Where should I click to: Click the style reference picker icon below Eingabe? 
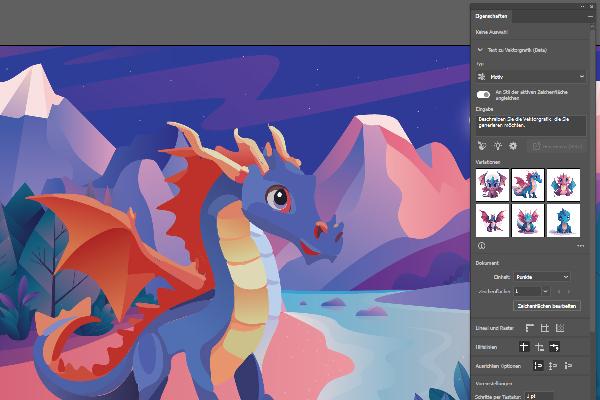(482, 146)
